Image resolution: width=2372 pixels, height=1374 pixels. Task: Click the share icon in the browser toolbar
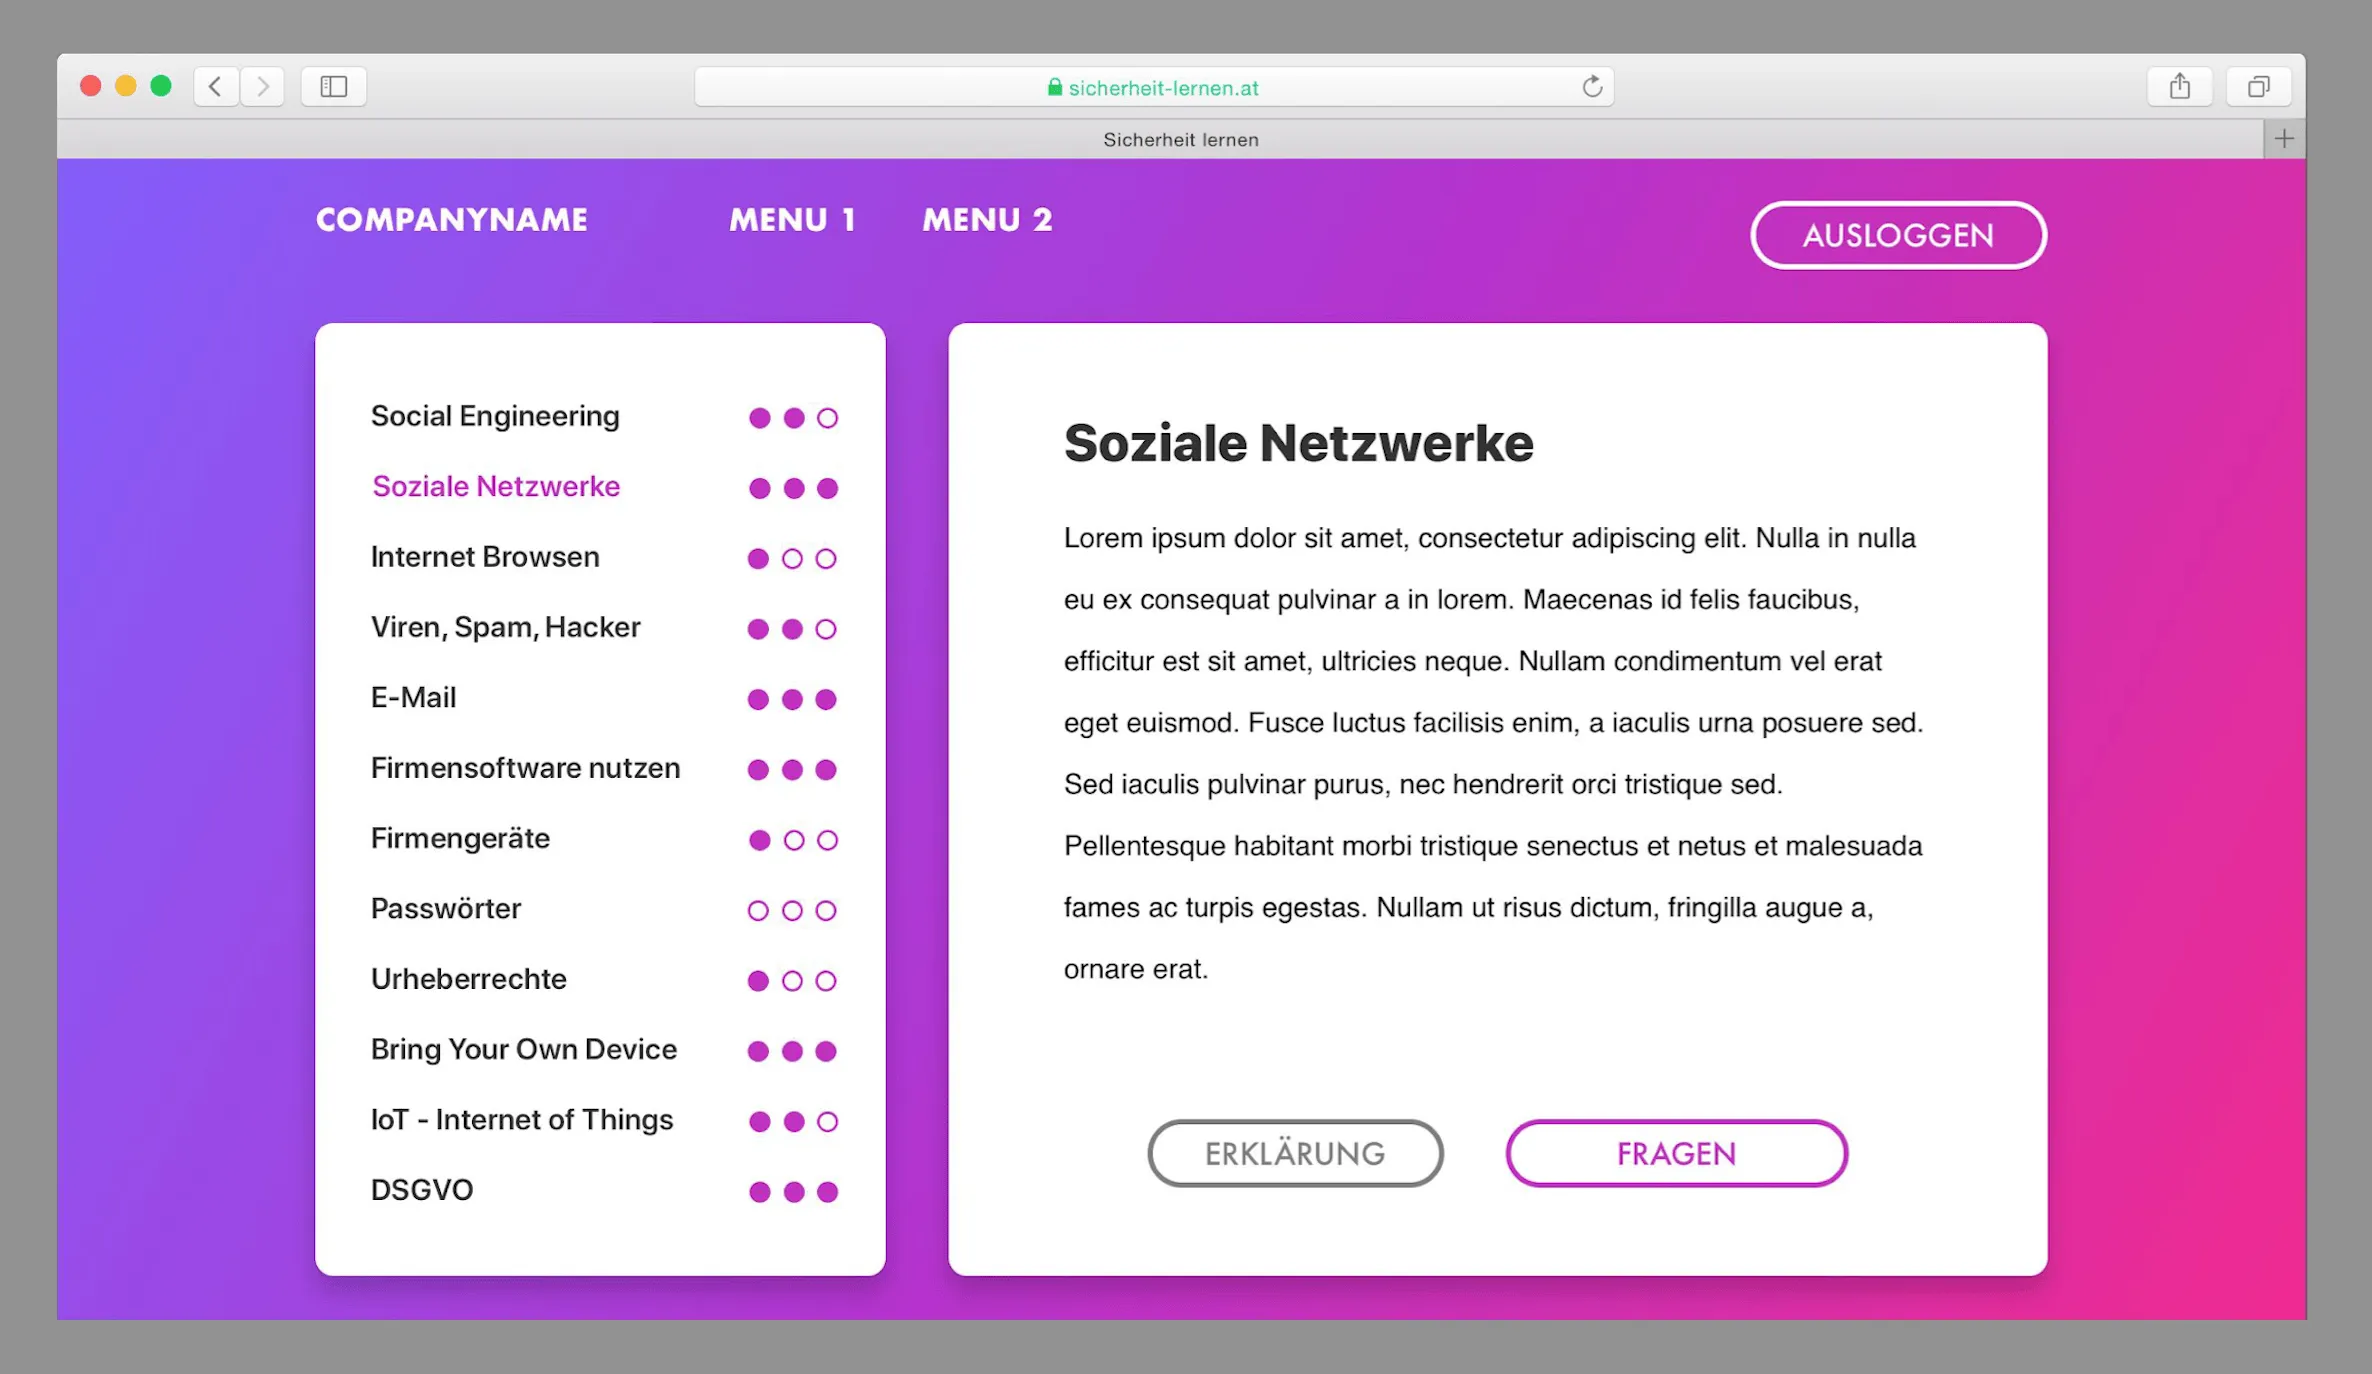pyautogui.click(x=2179, y=86)
